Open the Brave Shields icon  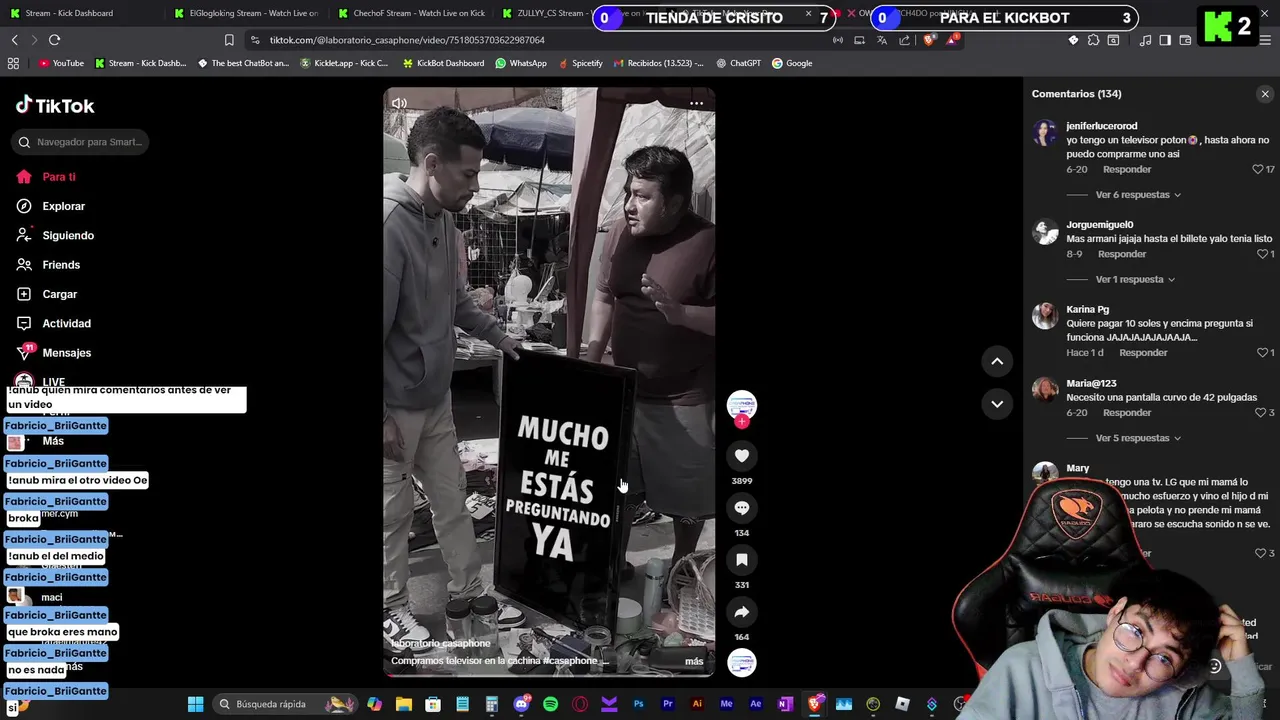coord(929,40)
